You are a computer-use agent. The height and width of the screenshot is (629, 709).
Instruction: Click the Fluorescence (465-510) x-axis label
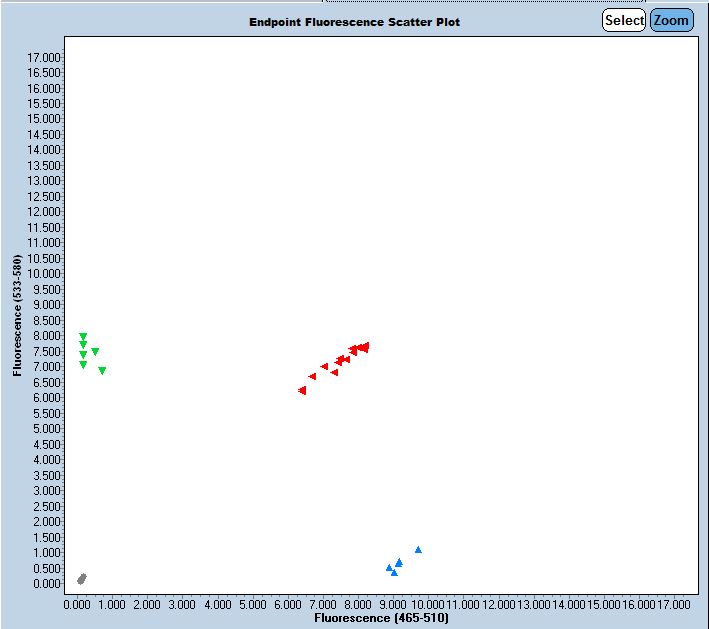pyautogui.click(x=381, y=619)
